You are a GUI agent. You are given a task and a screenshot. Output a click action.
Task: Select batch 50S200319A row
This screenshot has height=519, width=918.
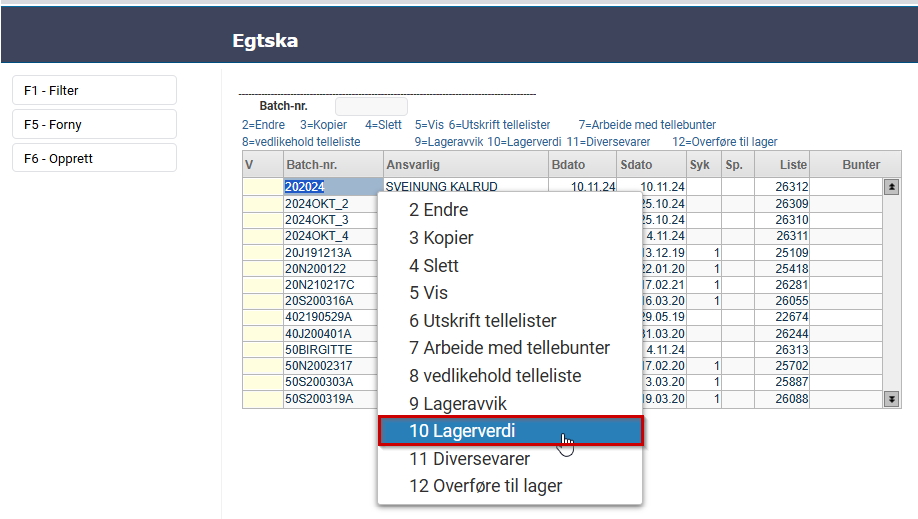pos(331,399)
